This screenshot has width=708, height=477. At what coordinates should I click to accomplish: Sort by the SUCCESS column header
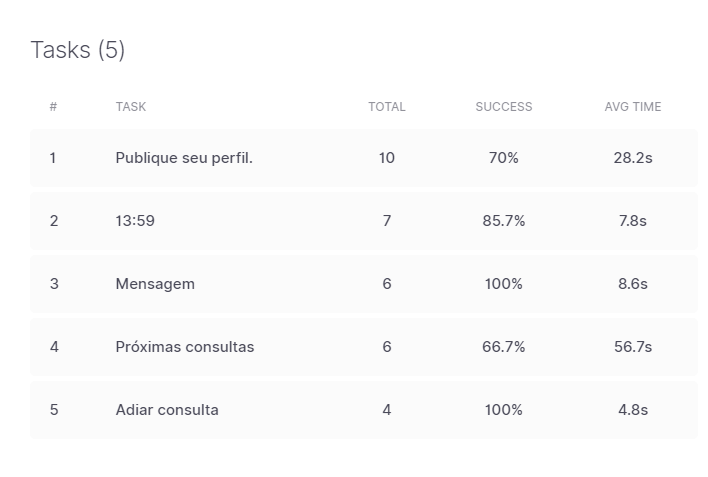click(504, 107)
